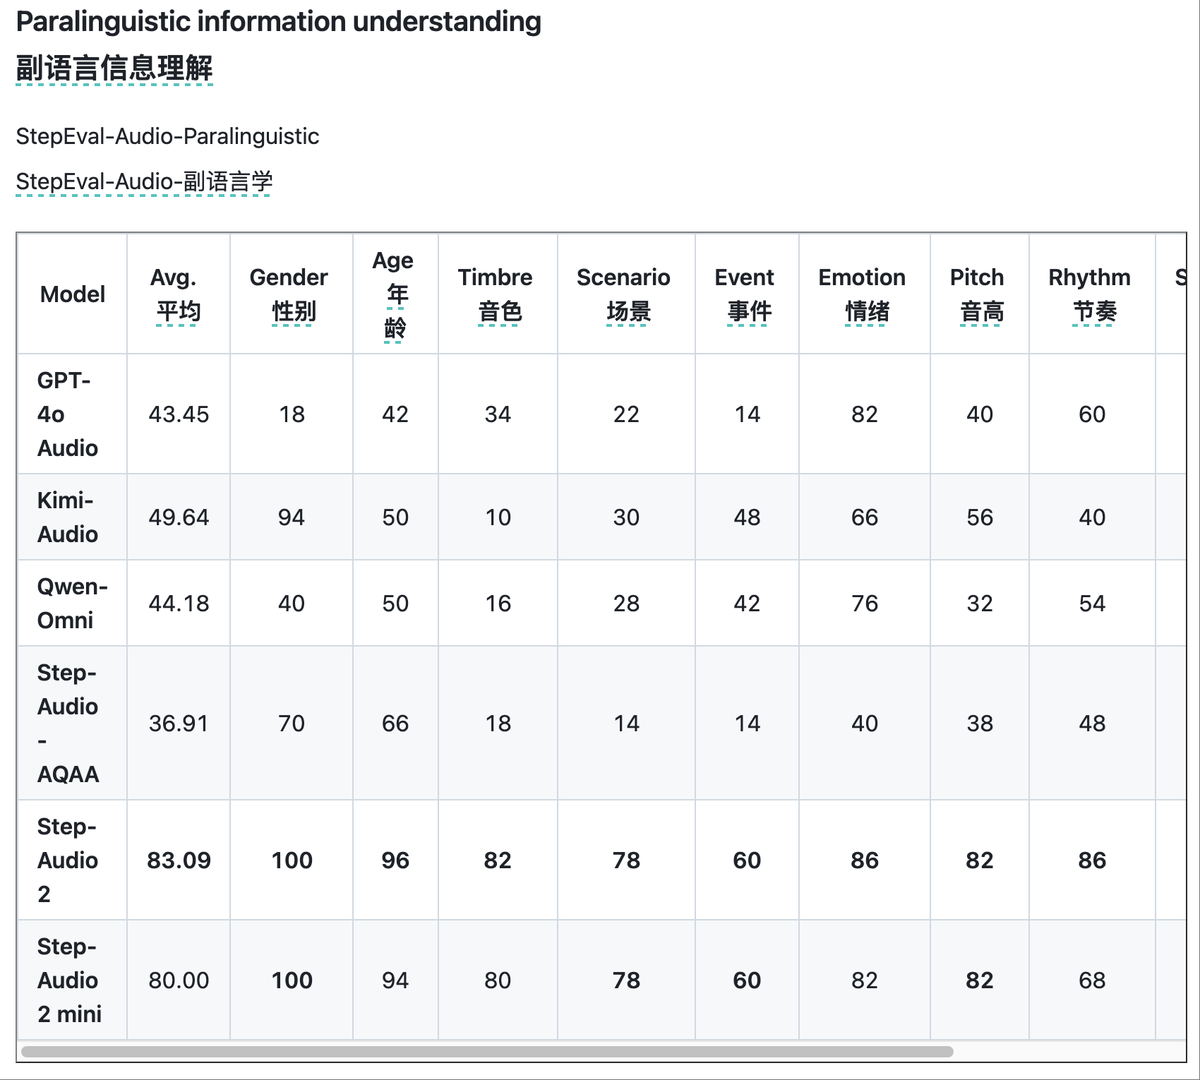The image size is (1200, 1080).
Task: Click Kimi-Audio's Gender score 94
Action: [x=292, y=517]
